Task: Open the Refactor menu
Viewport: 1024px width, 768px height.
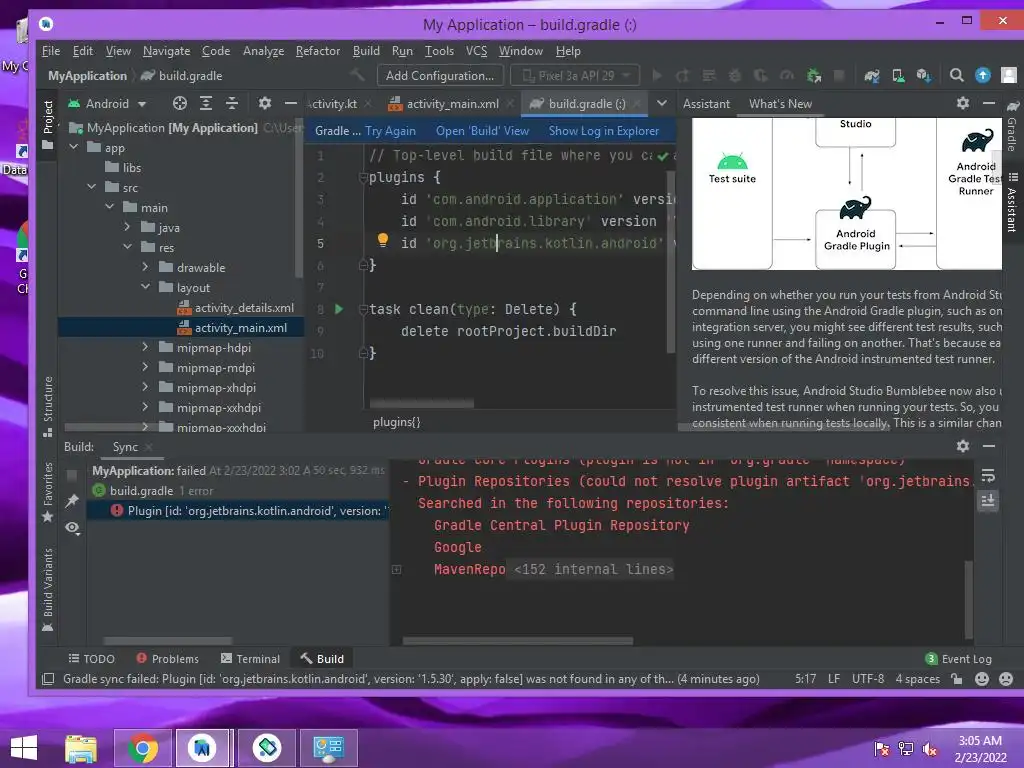Action: 317,51
